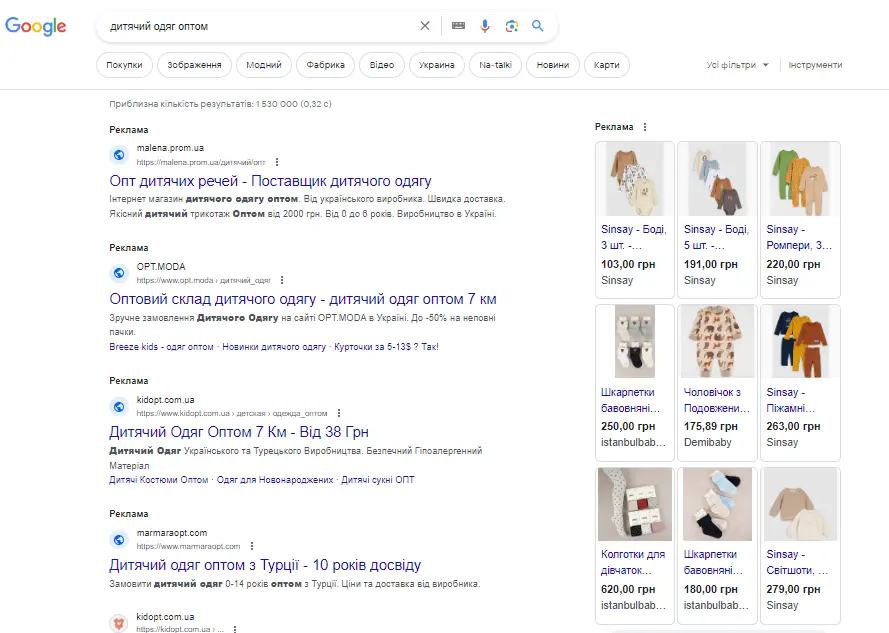Click the Demibaby seller name
This screenshot has width=889, height=633.
tap(708, 442)
